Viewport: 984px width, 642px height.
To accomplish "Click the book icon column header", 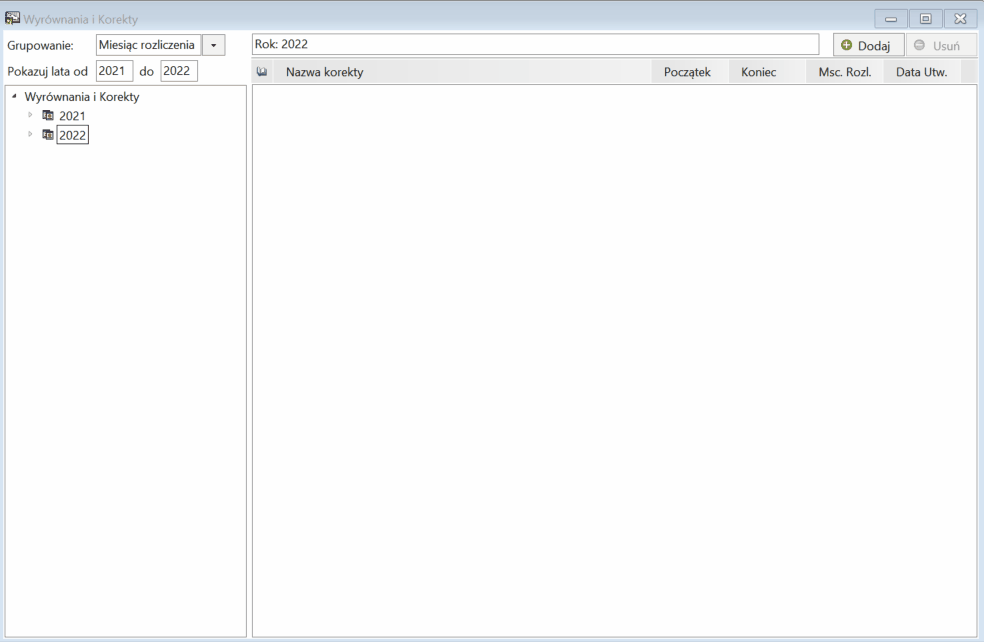I will coord(262,72).
